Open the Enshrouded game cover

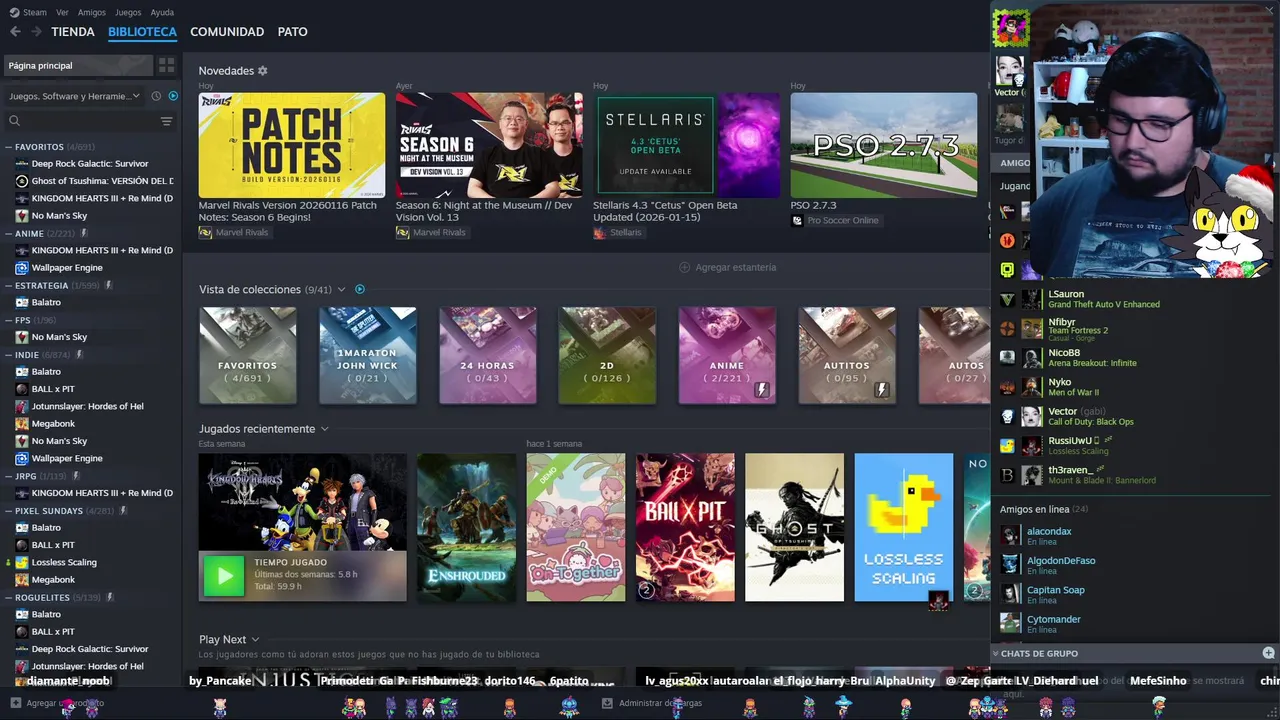point(467,528)
